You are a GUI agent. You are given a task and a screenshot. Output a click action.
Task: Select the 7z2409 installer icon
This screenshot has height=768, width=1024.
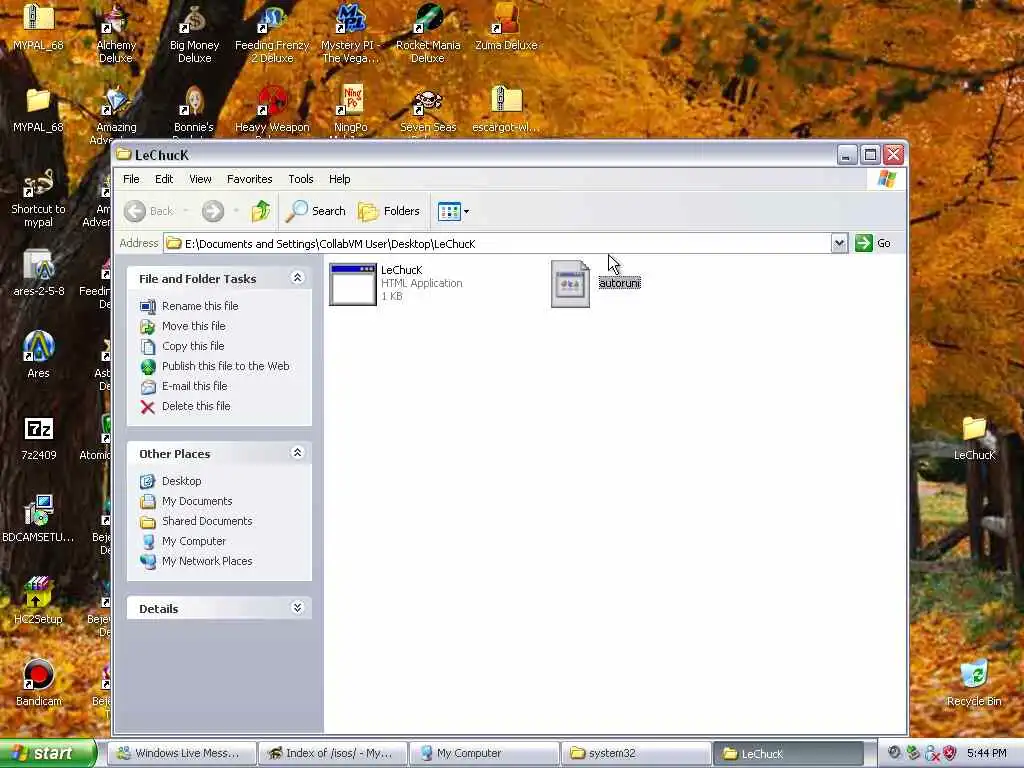39,438
